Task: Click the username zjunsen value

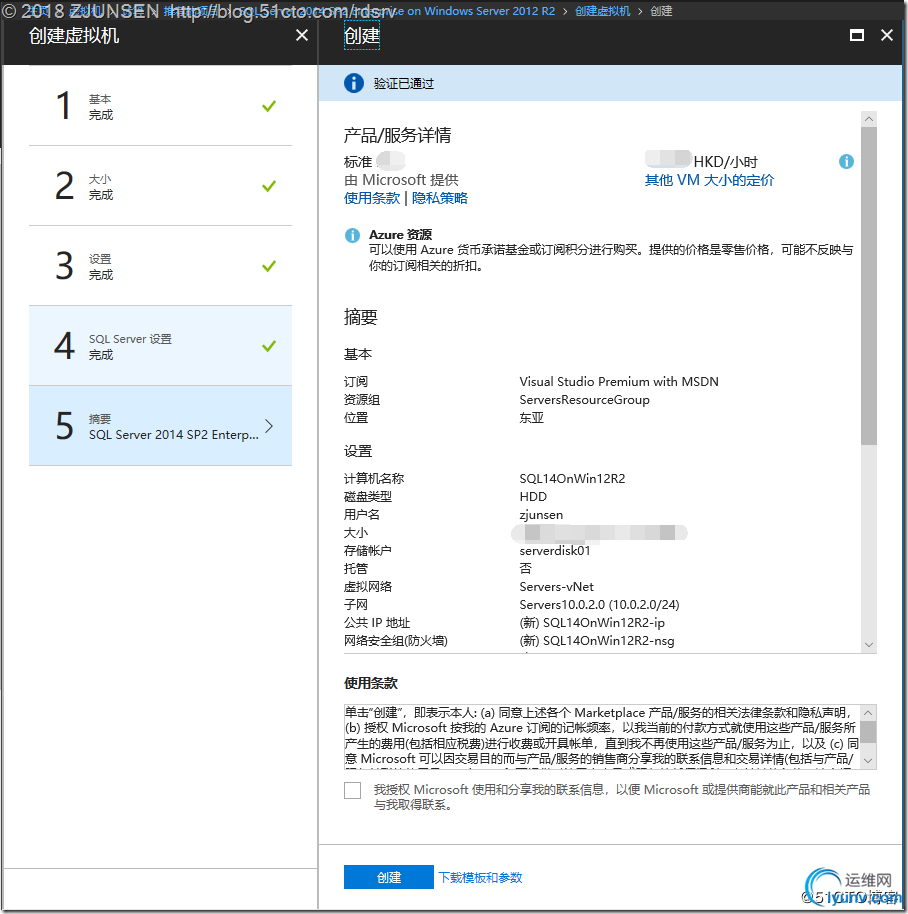Action: (541, 515)
